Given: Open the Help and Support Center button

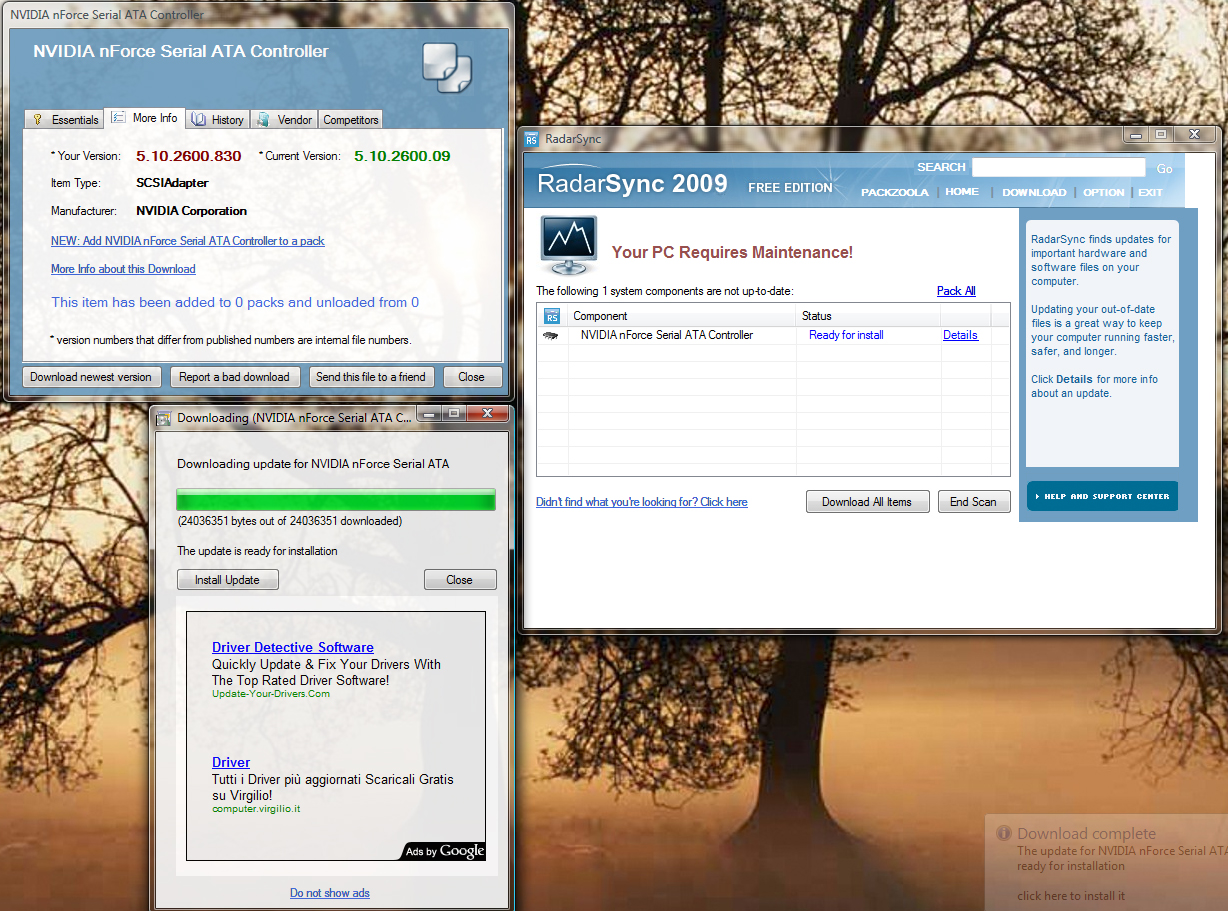Looking at the screenshot, I should [1103, 496].
